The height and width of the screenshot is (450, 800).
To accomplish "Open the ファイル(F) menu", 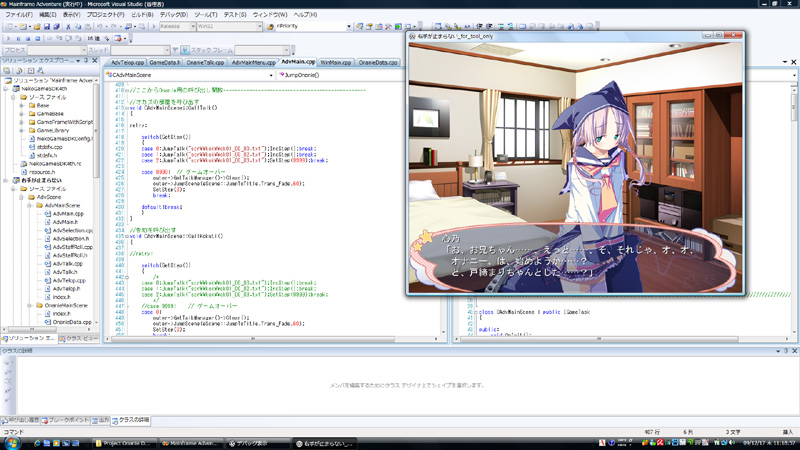I will 19,15.
